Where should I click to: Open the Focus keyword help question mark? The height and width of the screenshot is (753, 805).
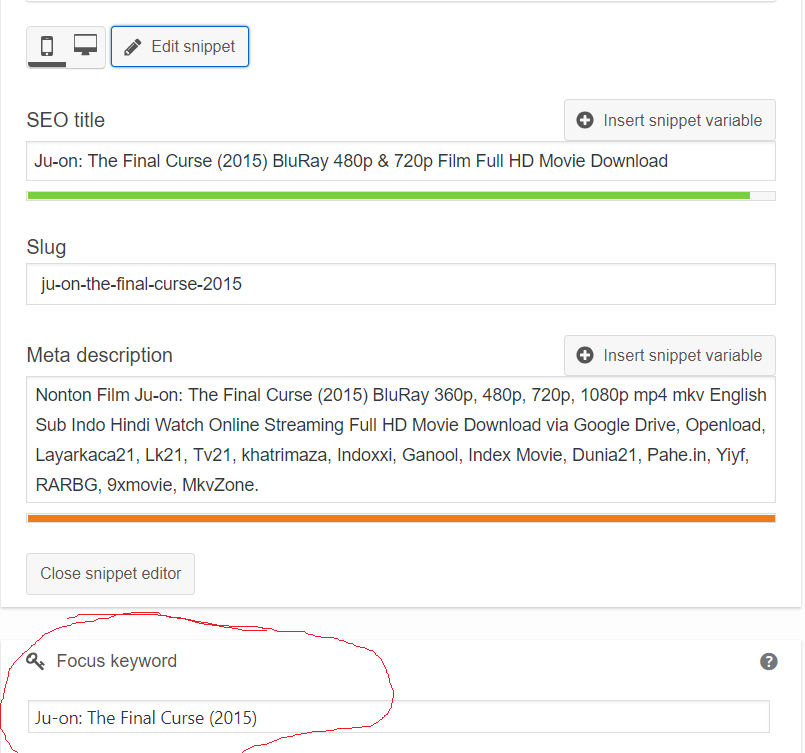pyautogui.click(x=769, y=662)
